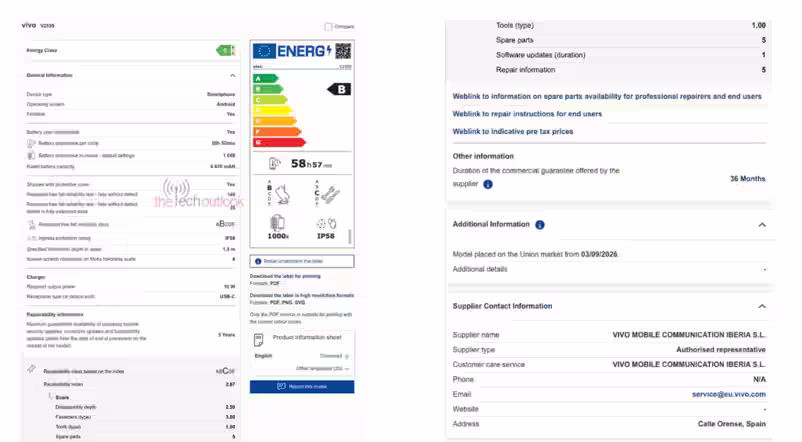The image size is (802, 442).
Task: Collapse the Additional Information section
Action: [762, 225]
